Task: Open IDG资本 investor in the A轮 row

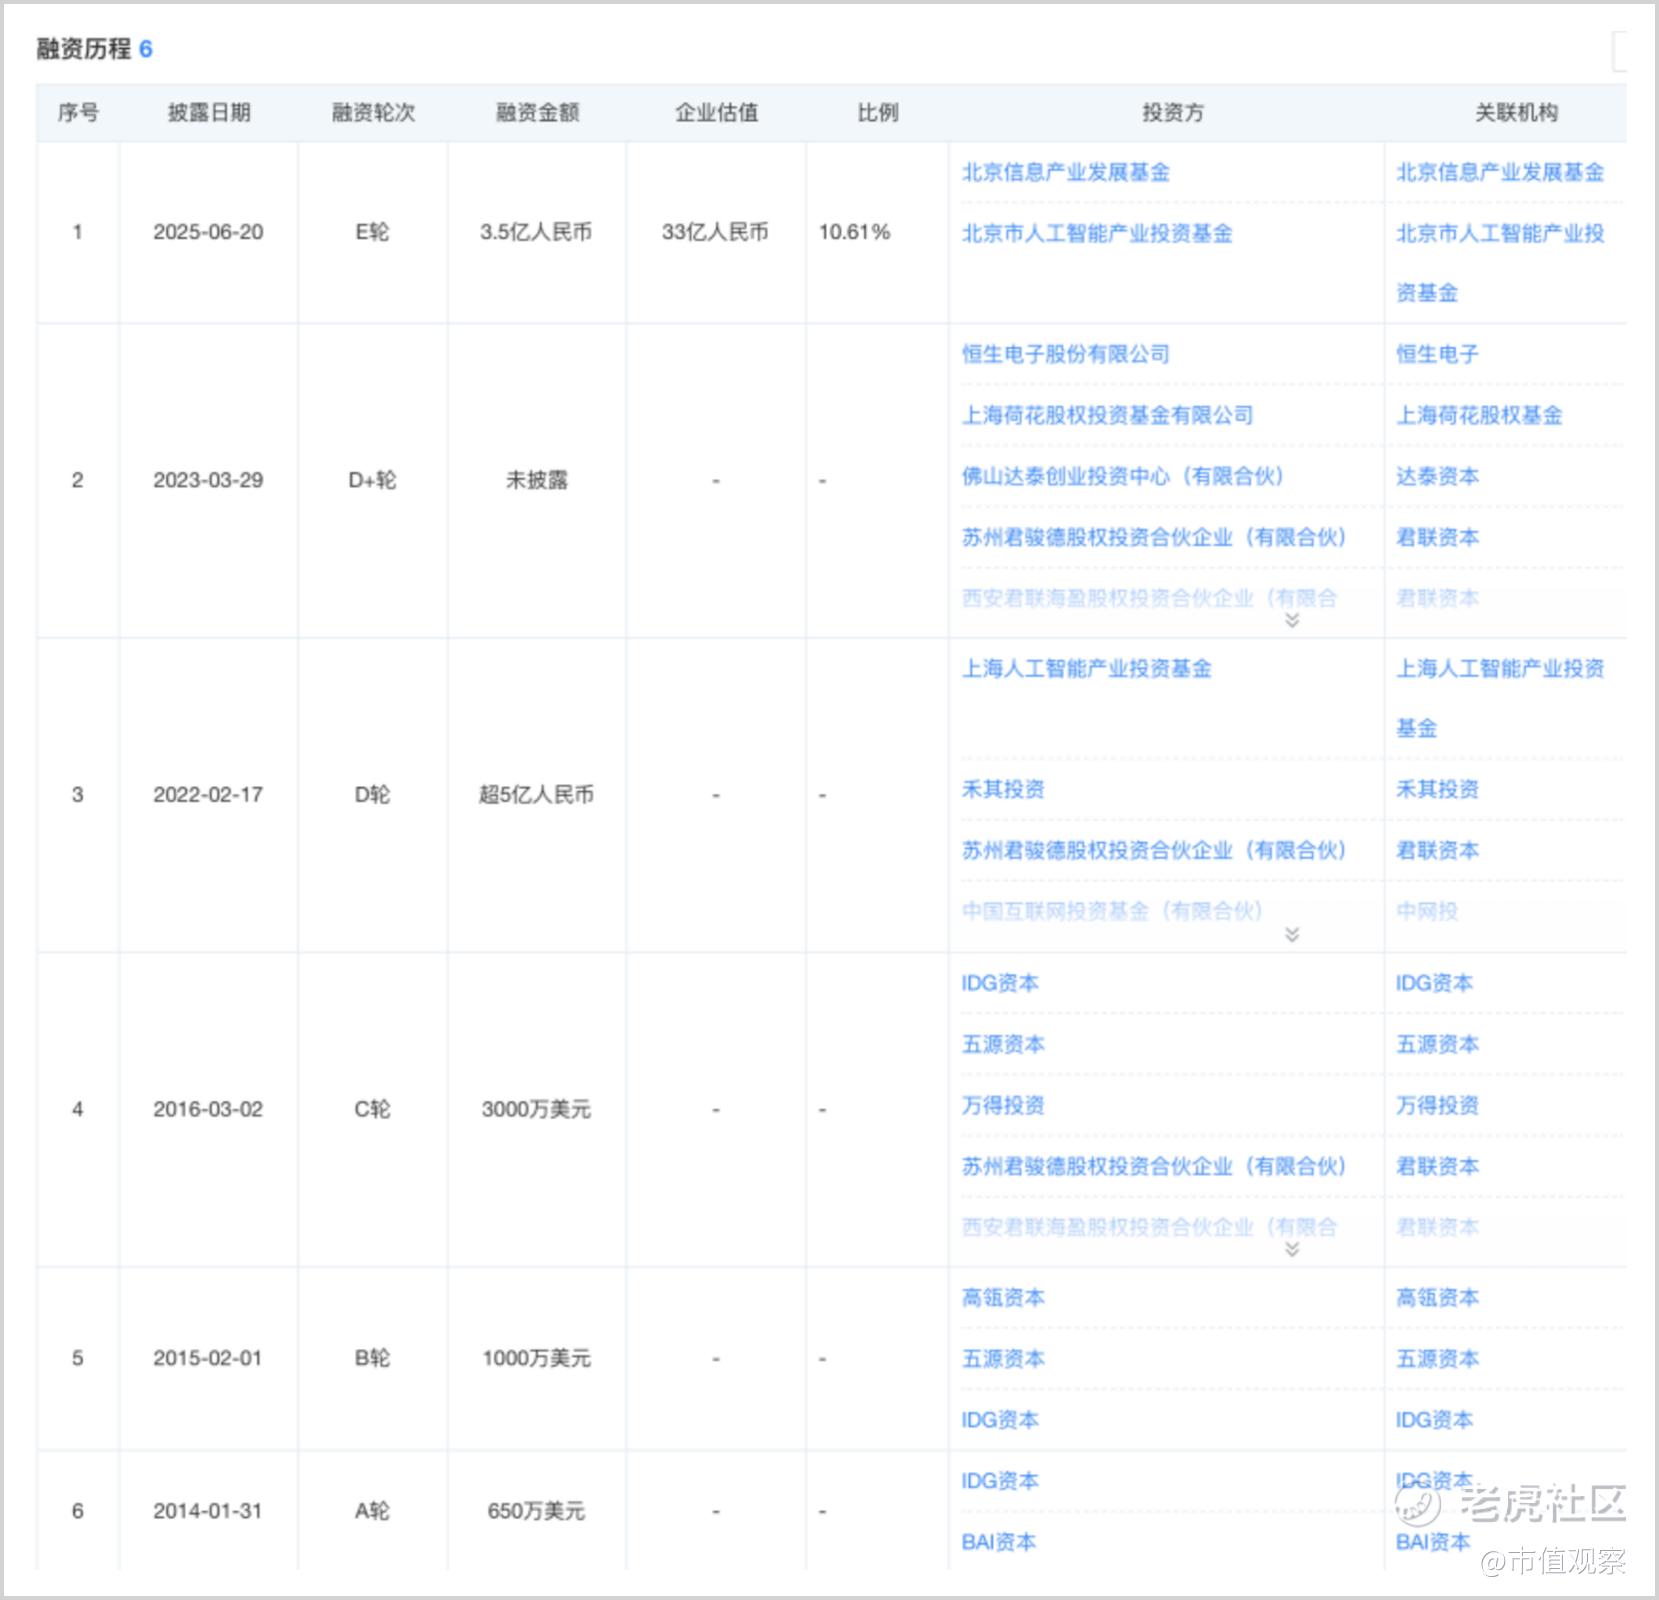Action: 1000,1481
